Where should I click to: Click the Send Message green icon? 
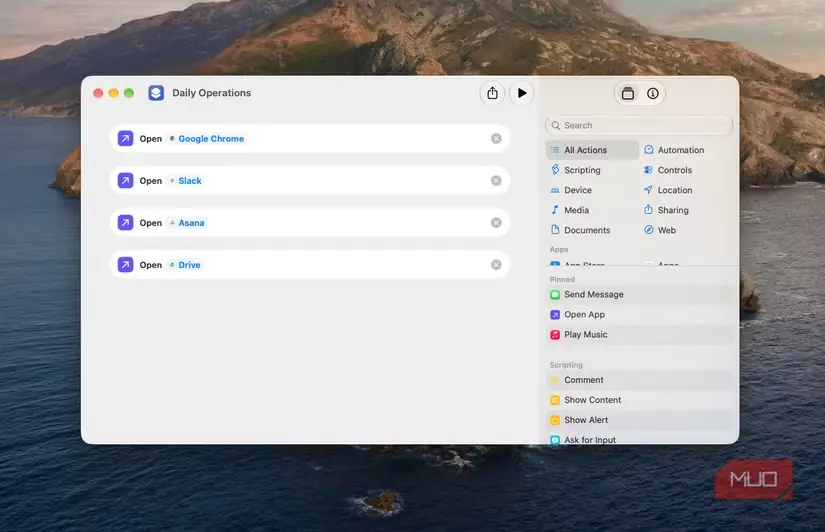555,295
